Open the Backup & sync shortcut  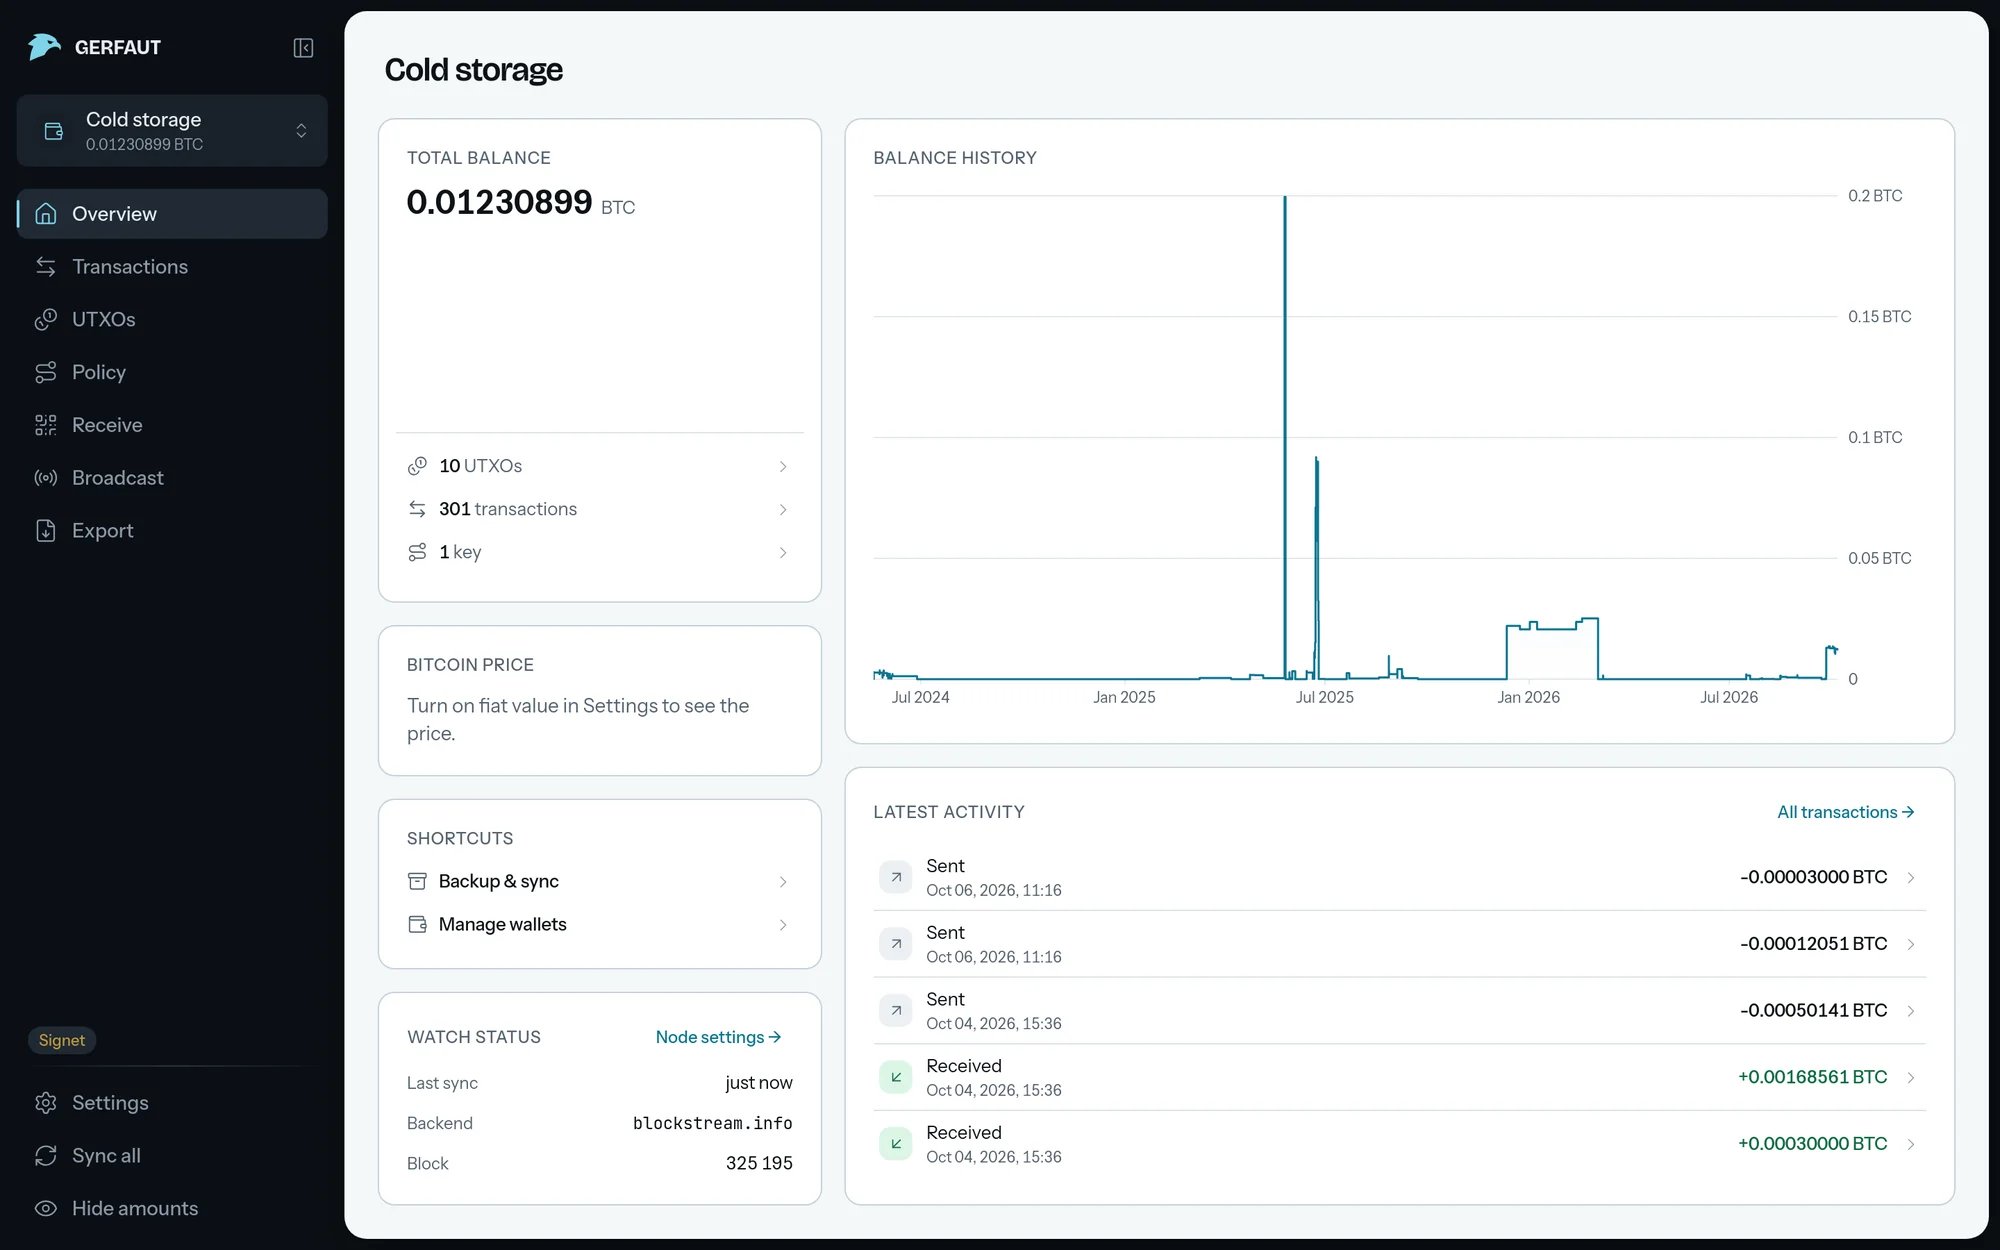click(x=599, y=881)
